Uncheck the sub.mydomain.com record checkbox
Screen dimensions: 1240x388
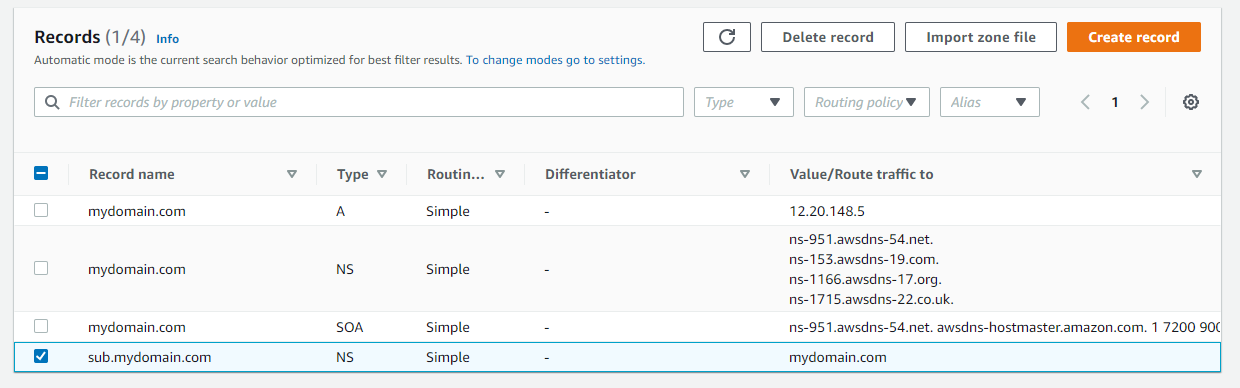click(41, 356)
